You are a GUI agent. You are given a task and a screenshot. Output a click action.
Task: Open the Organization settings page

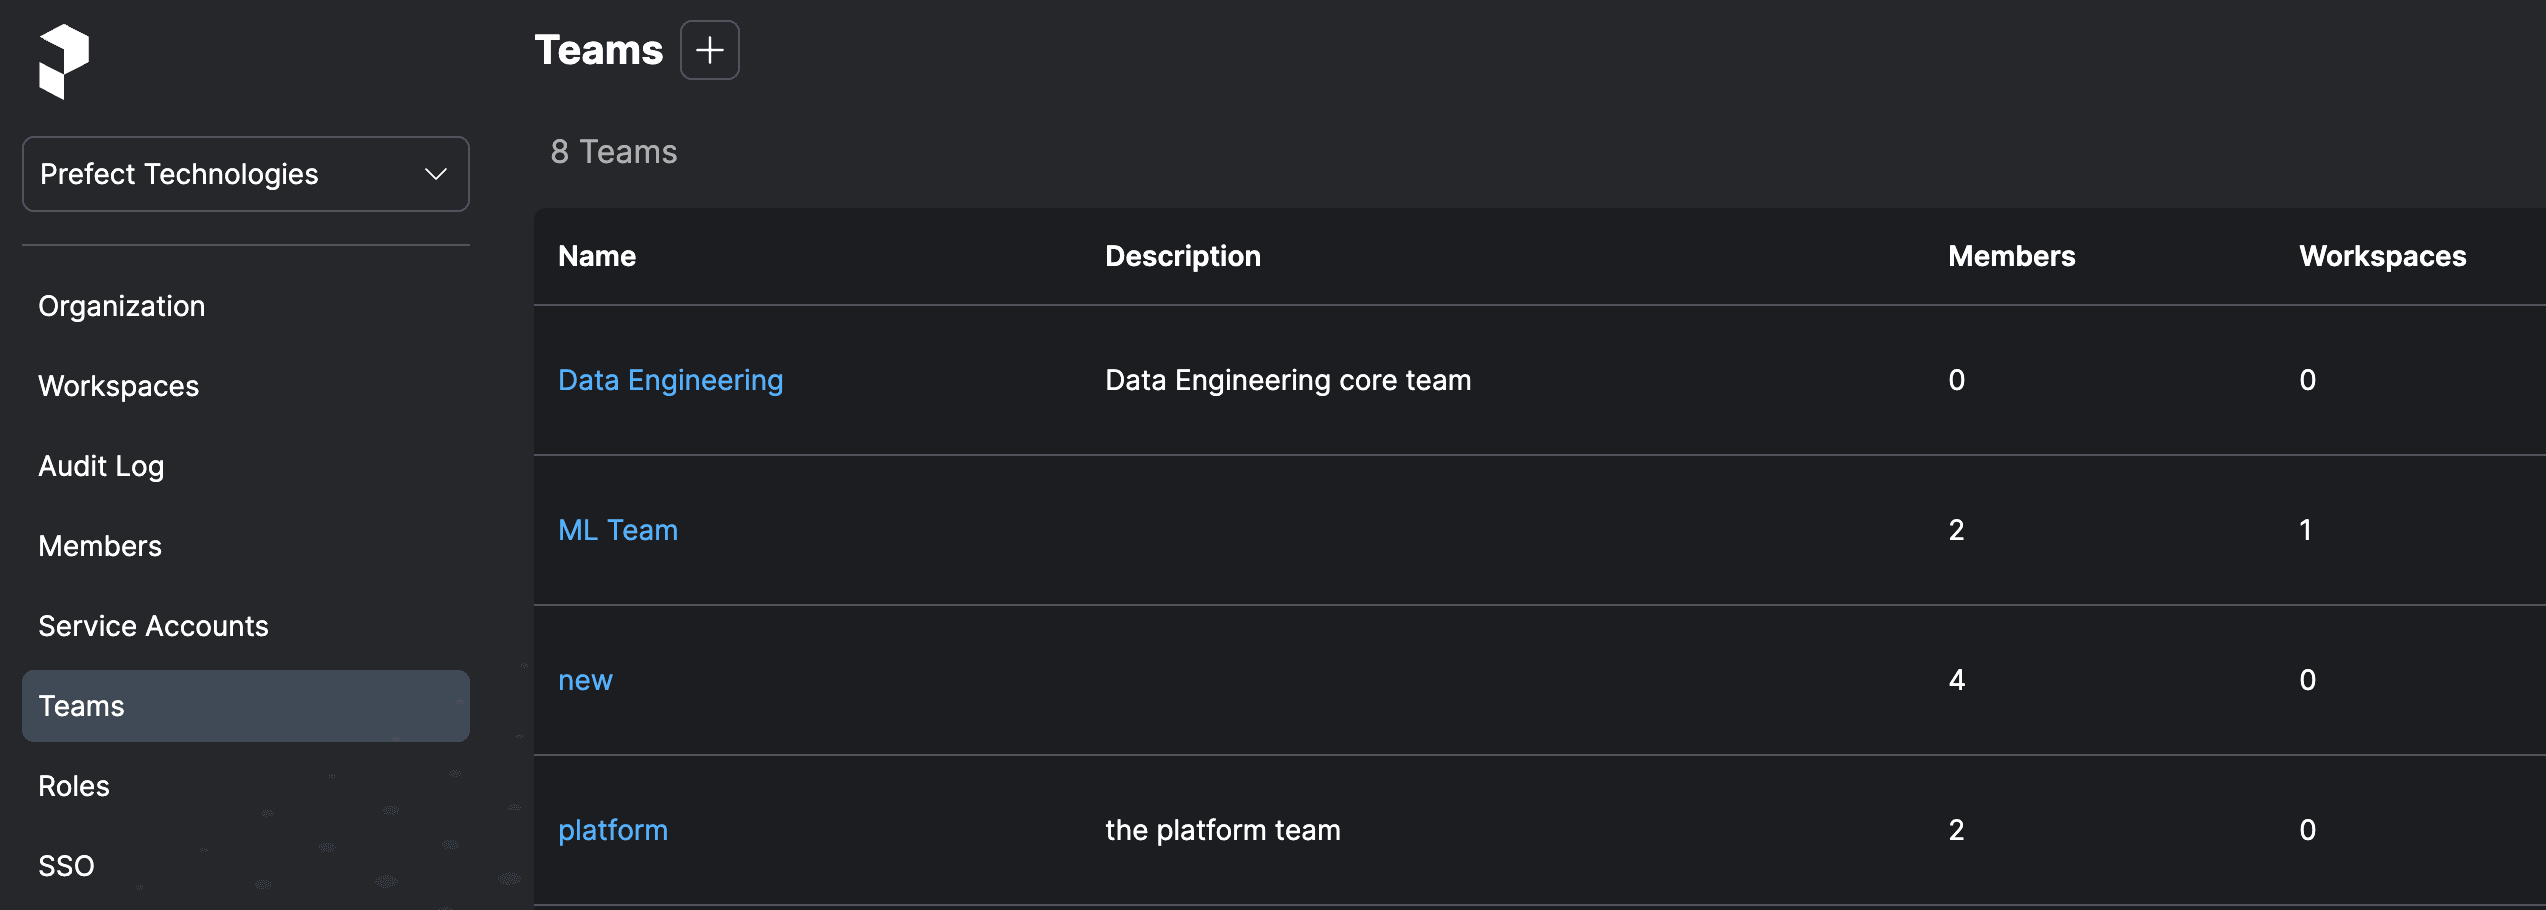121,306
